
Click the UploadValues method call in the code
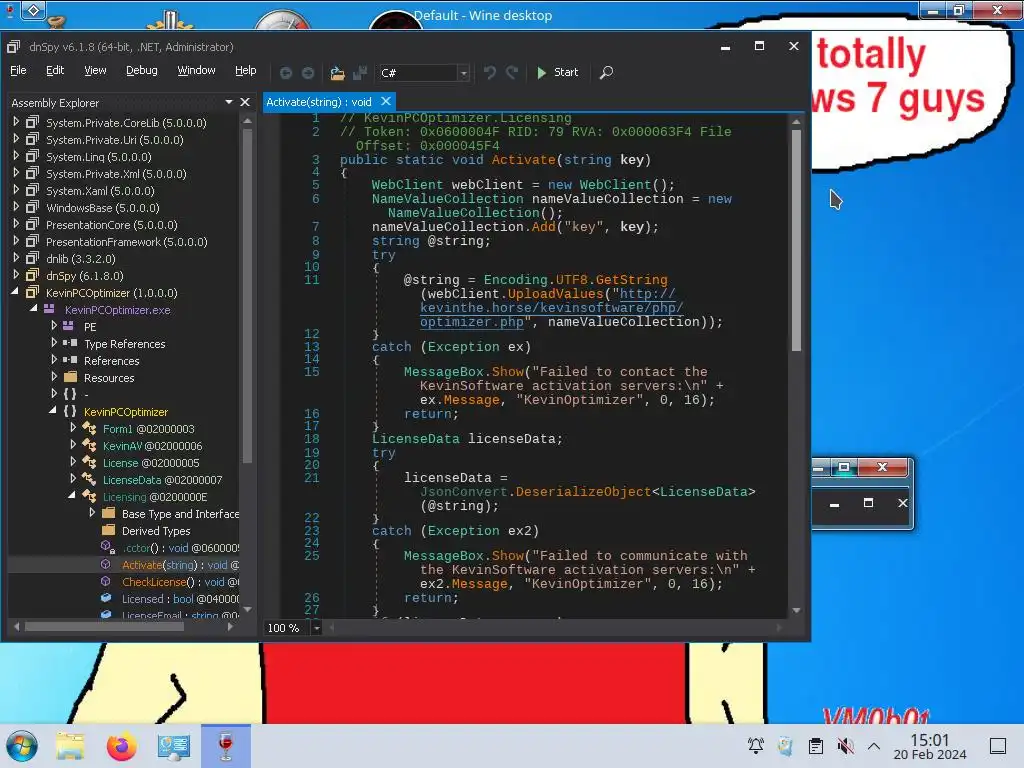point(555,294)
